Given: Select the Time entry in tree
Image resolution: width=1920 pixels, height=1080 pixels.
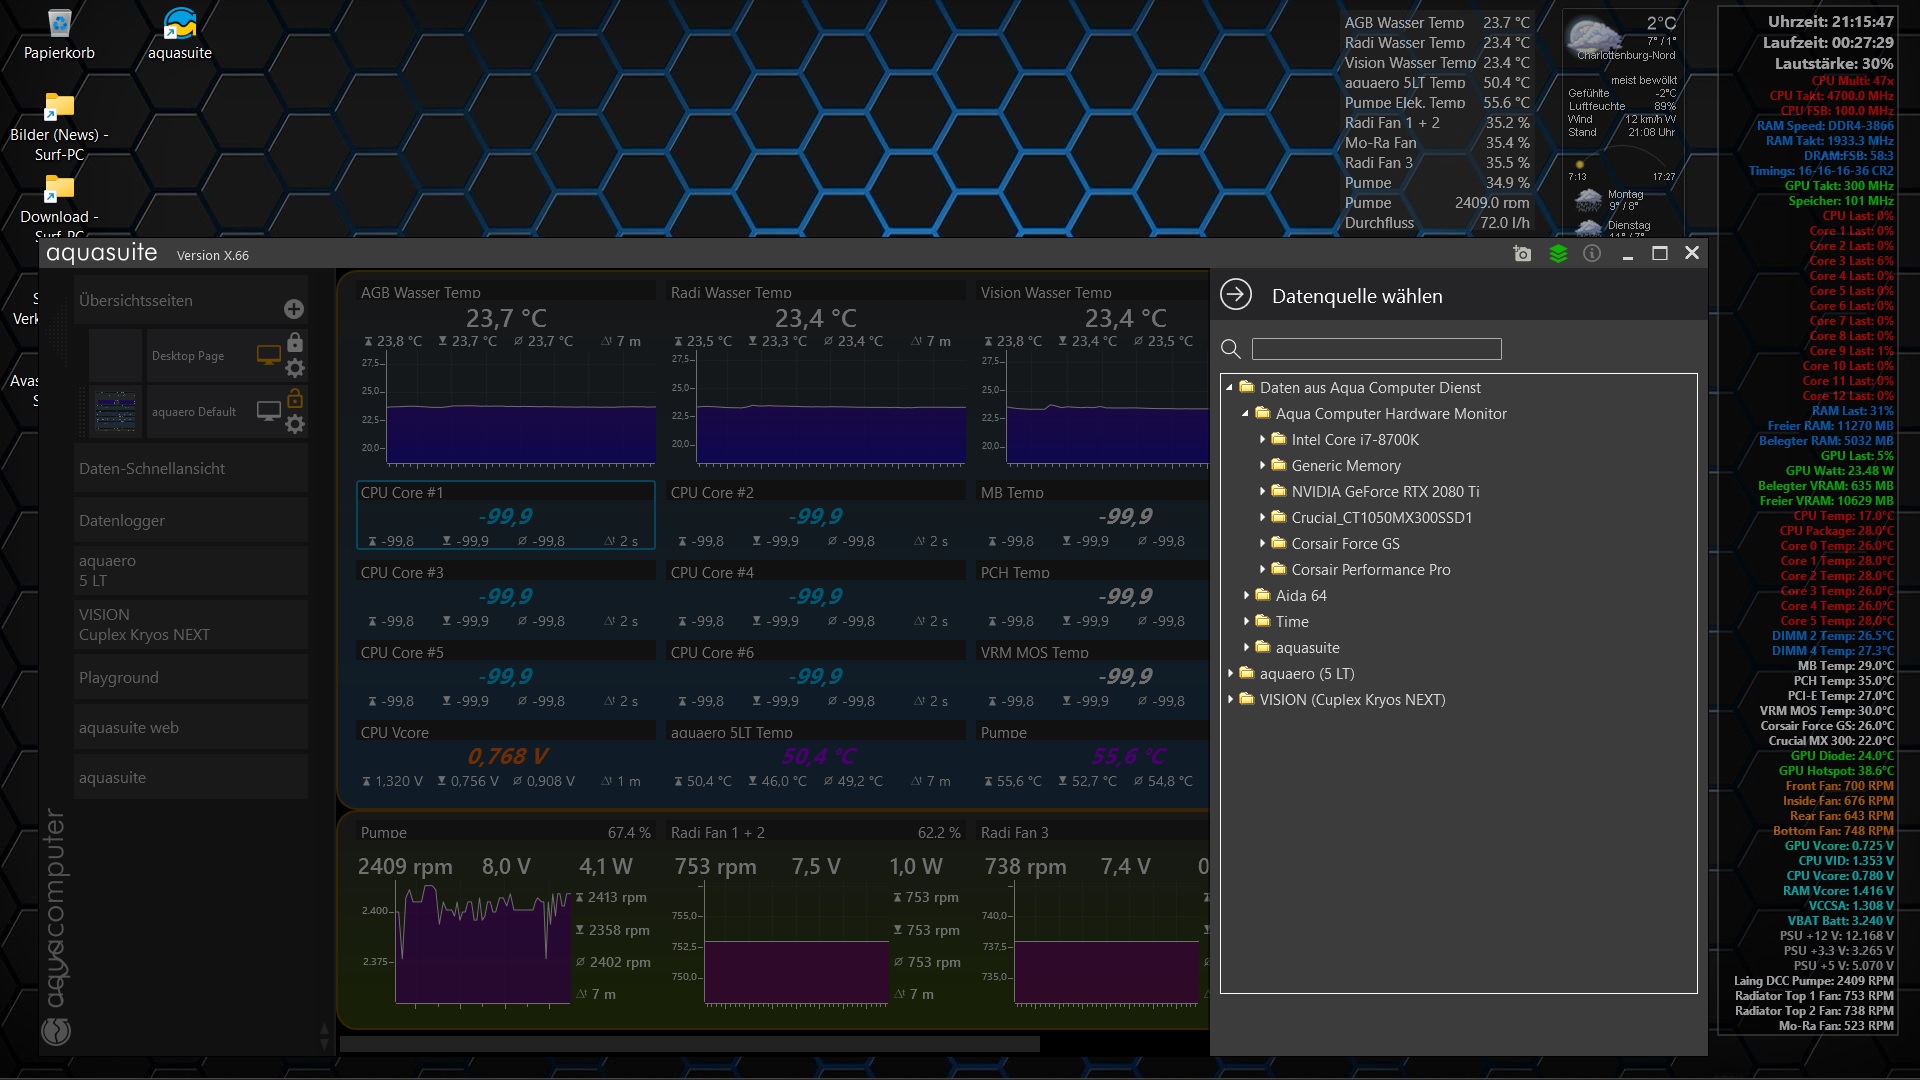Looking at the screenshot, I should tap(1292, 622).
